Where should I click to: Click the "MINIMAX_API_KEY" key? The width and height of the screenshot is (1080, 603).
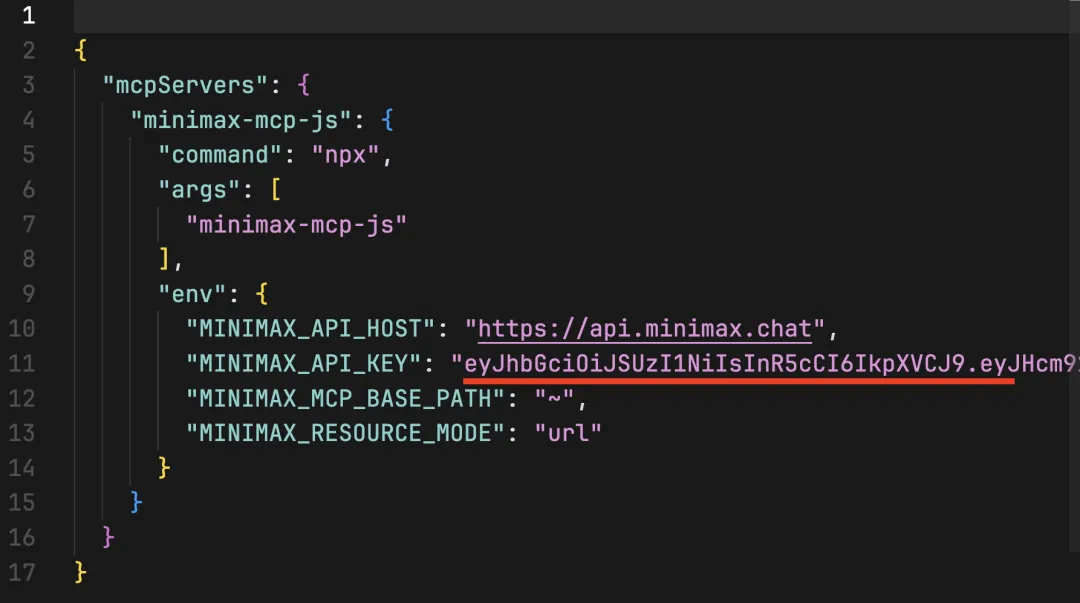pyautogui.click(x=303, y=363)
